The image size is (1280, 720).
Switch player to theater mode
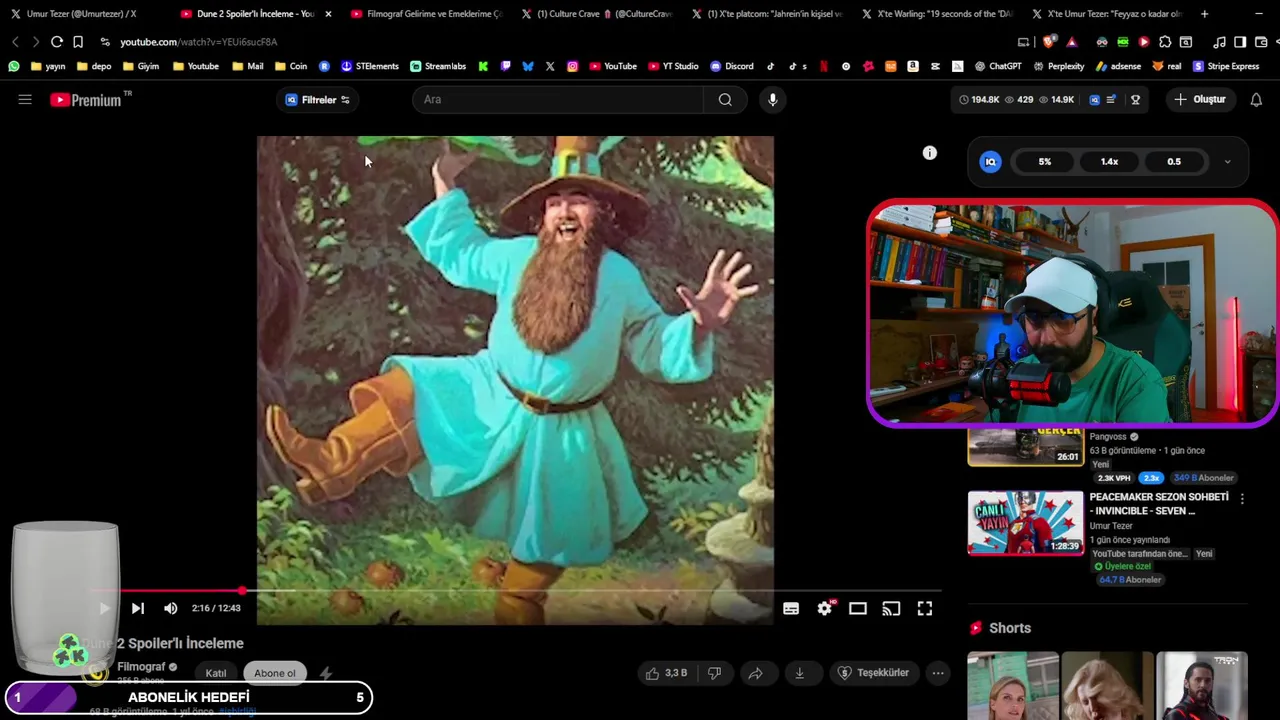[x=858, y=608]
